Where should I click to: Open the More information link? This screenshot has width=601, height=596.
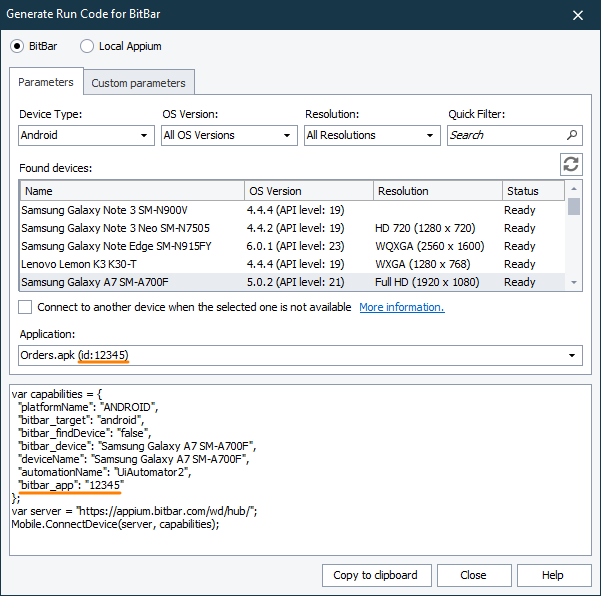(401, 307)
